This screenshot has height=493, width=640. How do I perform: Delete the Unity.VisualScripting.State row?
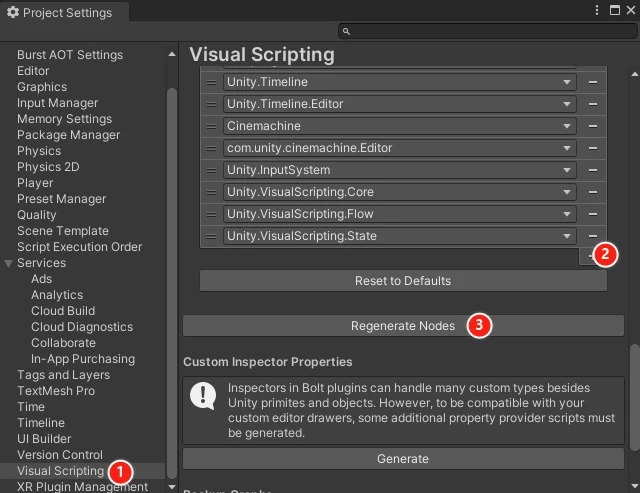593,236
